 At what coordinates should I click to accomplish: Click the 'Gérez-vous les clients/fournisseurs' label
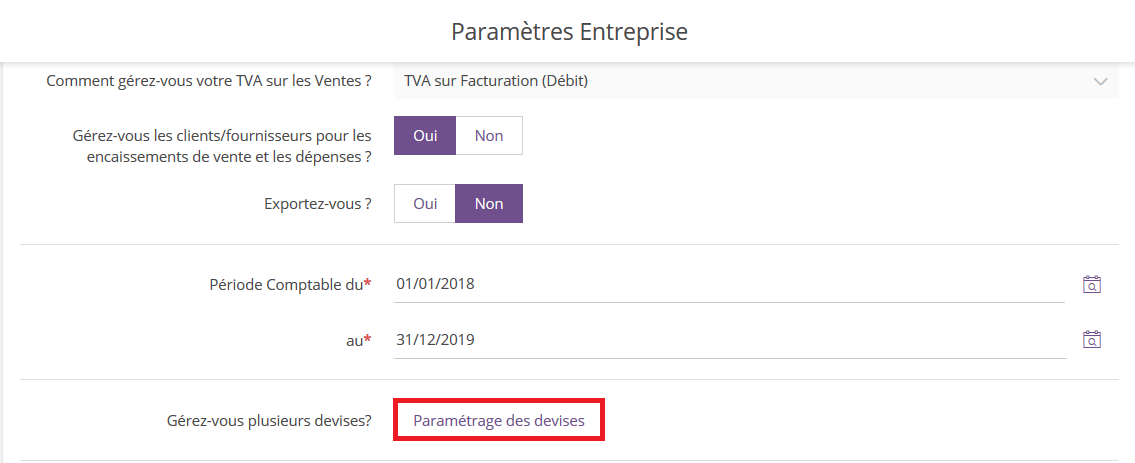[x=222, y=145]
